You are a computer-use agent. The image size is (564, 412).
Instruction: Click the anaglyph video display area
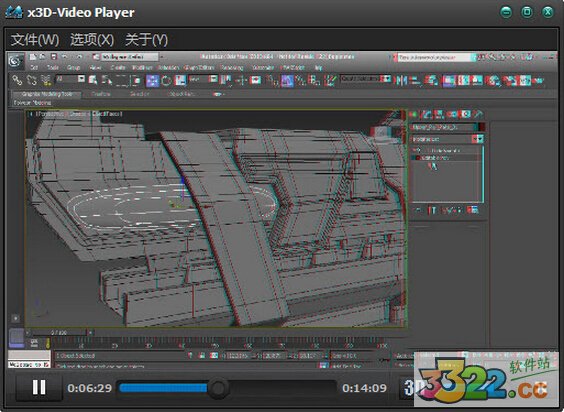point(282,210)
